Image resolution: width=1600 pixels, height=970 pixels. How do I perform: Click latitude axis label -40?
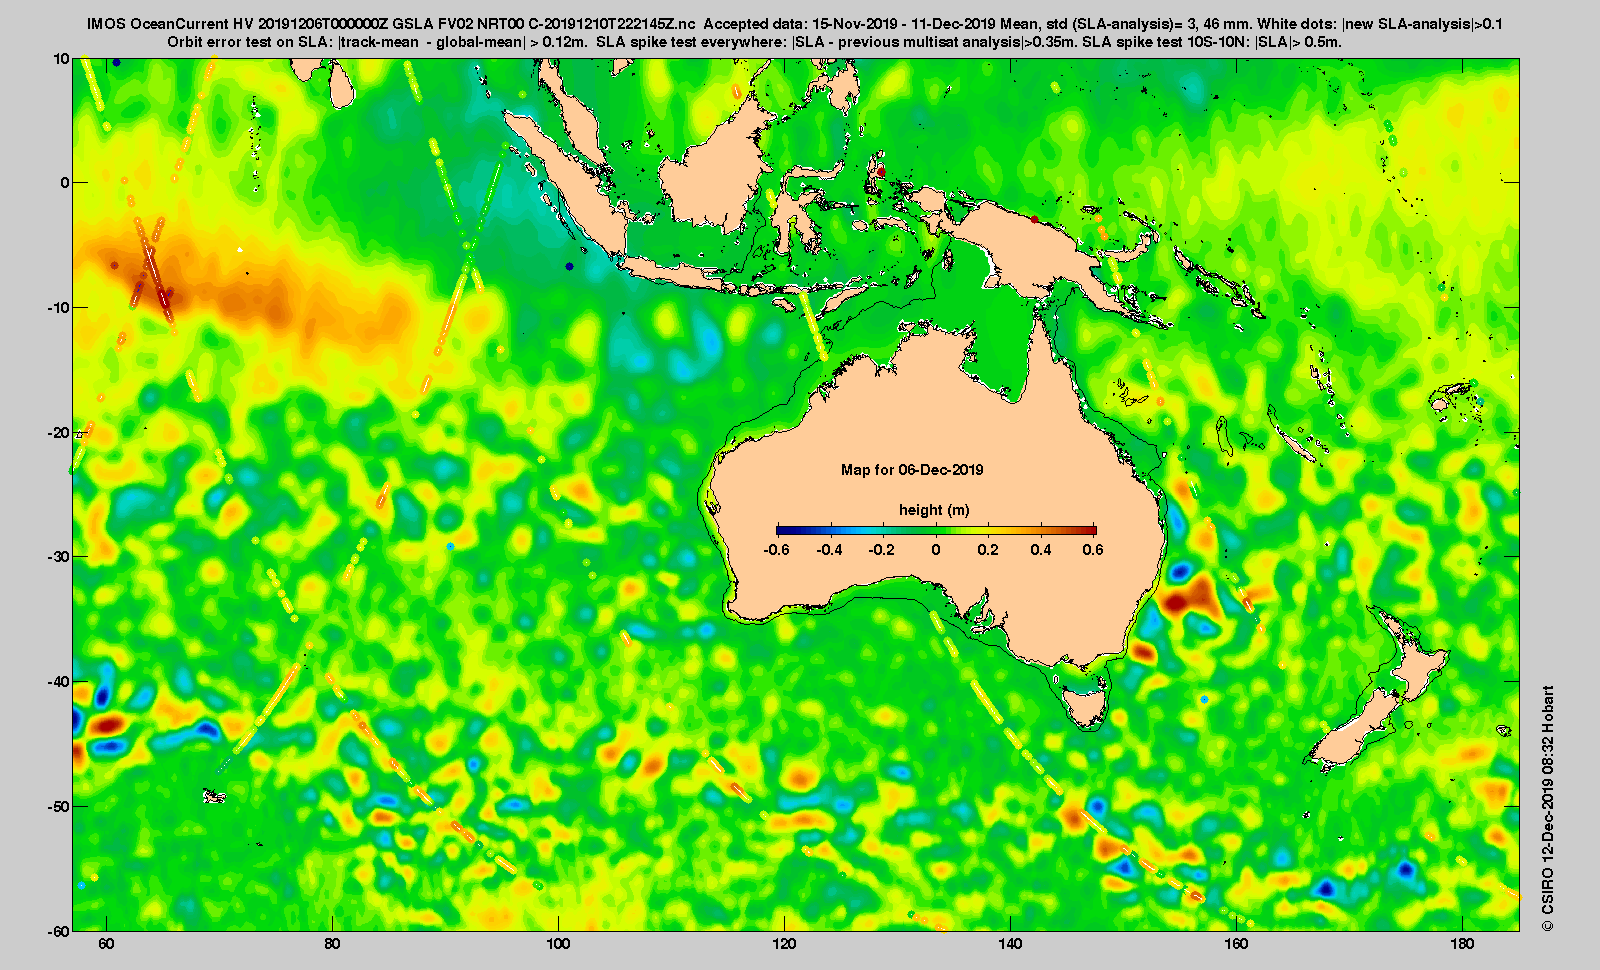coord(59,682)
